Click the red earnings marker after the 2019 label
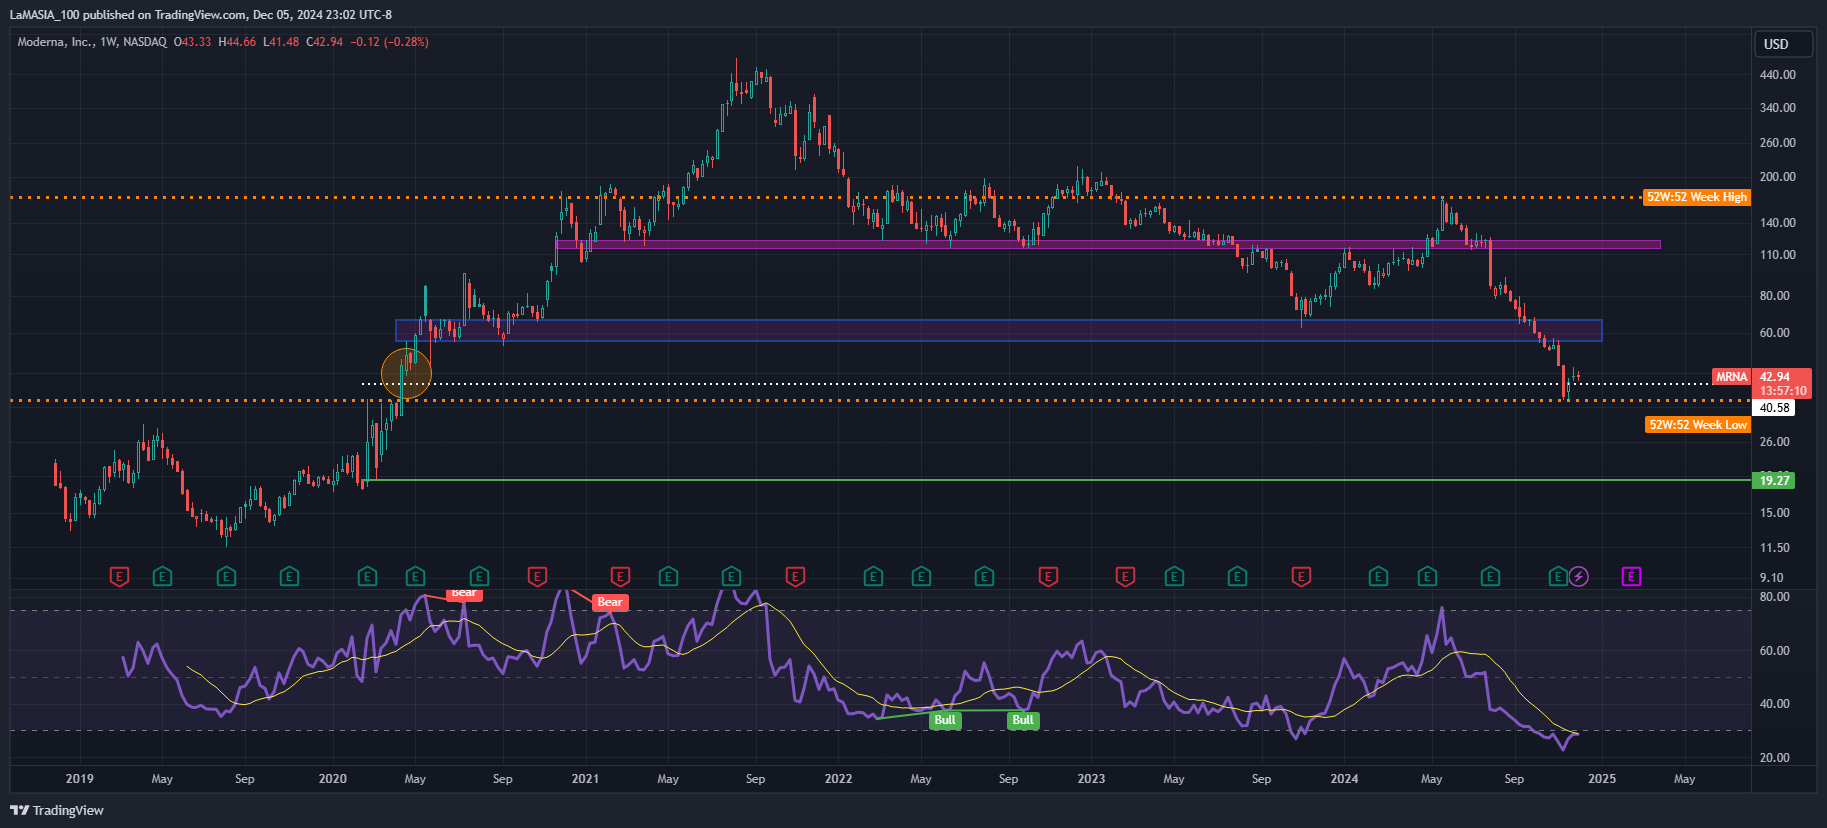 pos(119,576)
